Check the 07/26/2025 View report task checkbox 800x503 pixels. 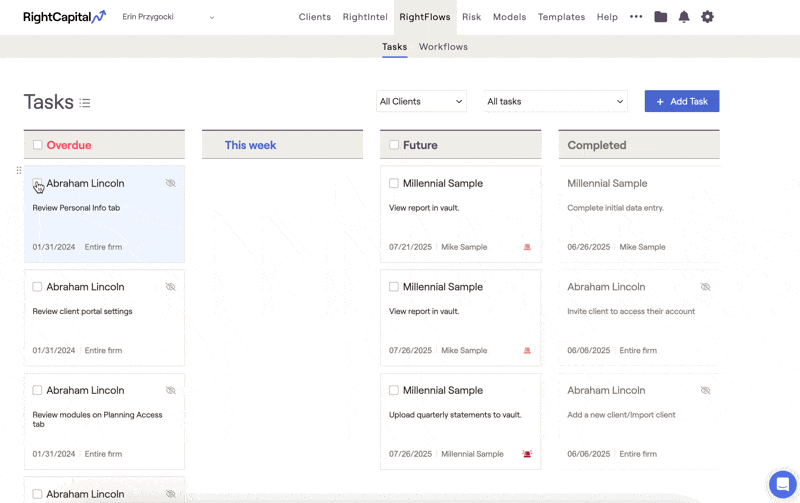pyautogui.click(x=394, y=287)
